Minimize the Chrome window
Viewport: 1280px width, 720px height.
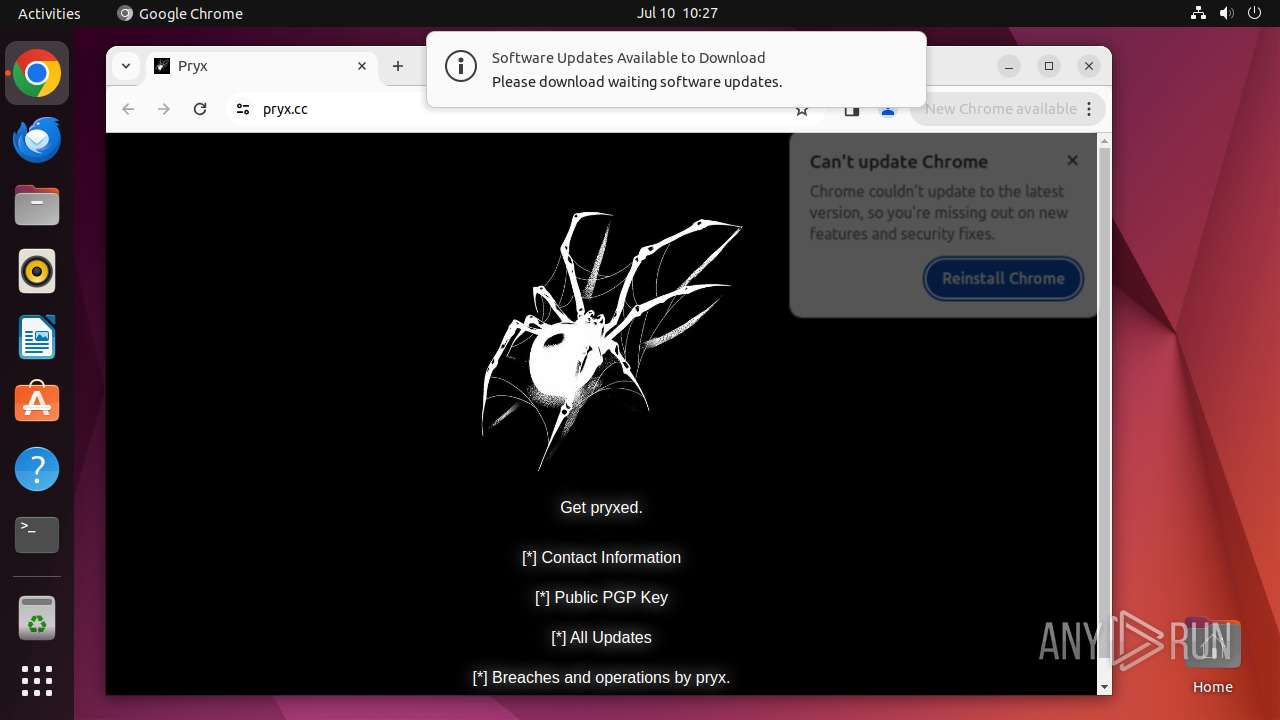(x=1010, y=66)
